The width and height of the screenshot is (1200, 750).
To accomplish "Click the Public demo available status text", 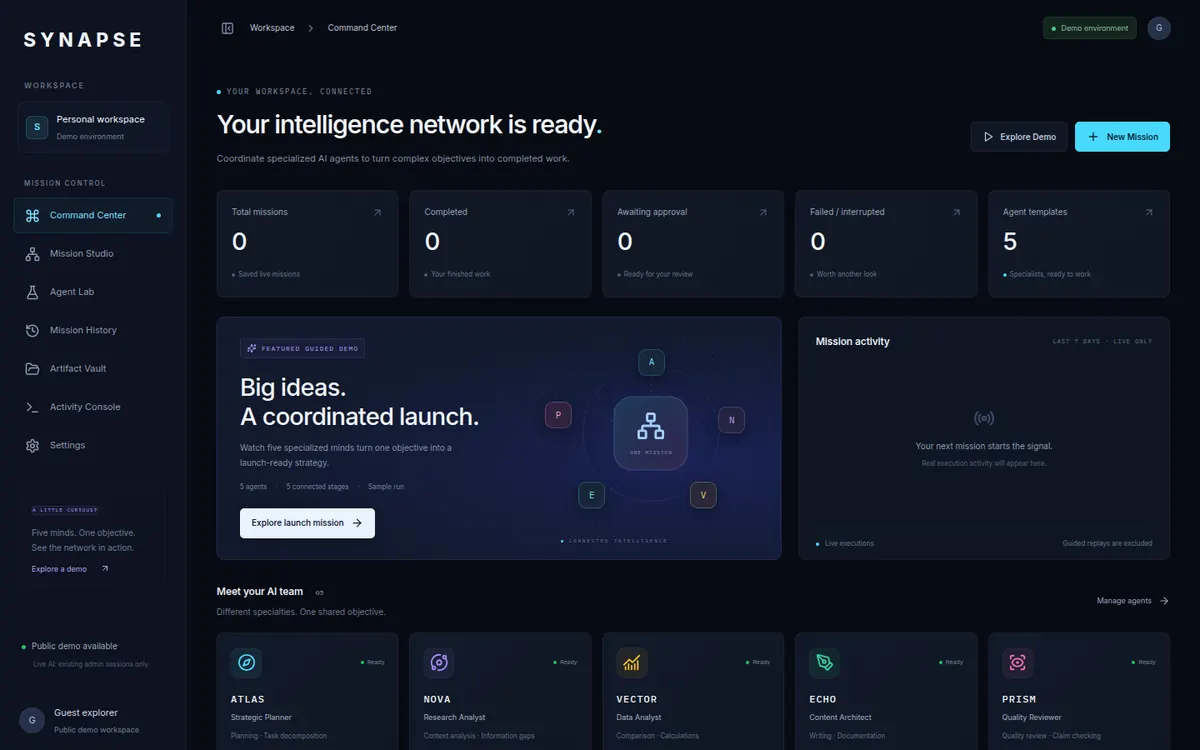I will pos(74,646).
